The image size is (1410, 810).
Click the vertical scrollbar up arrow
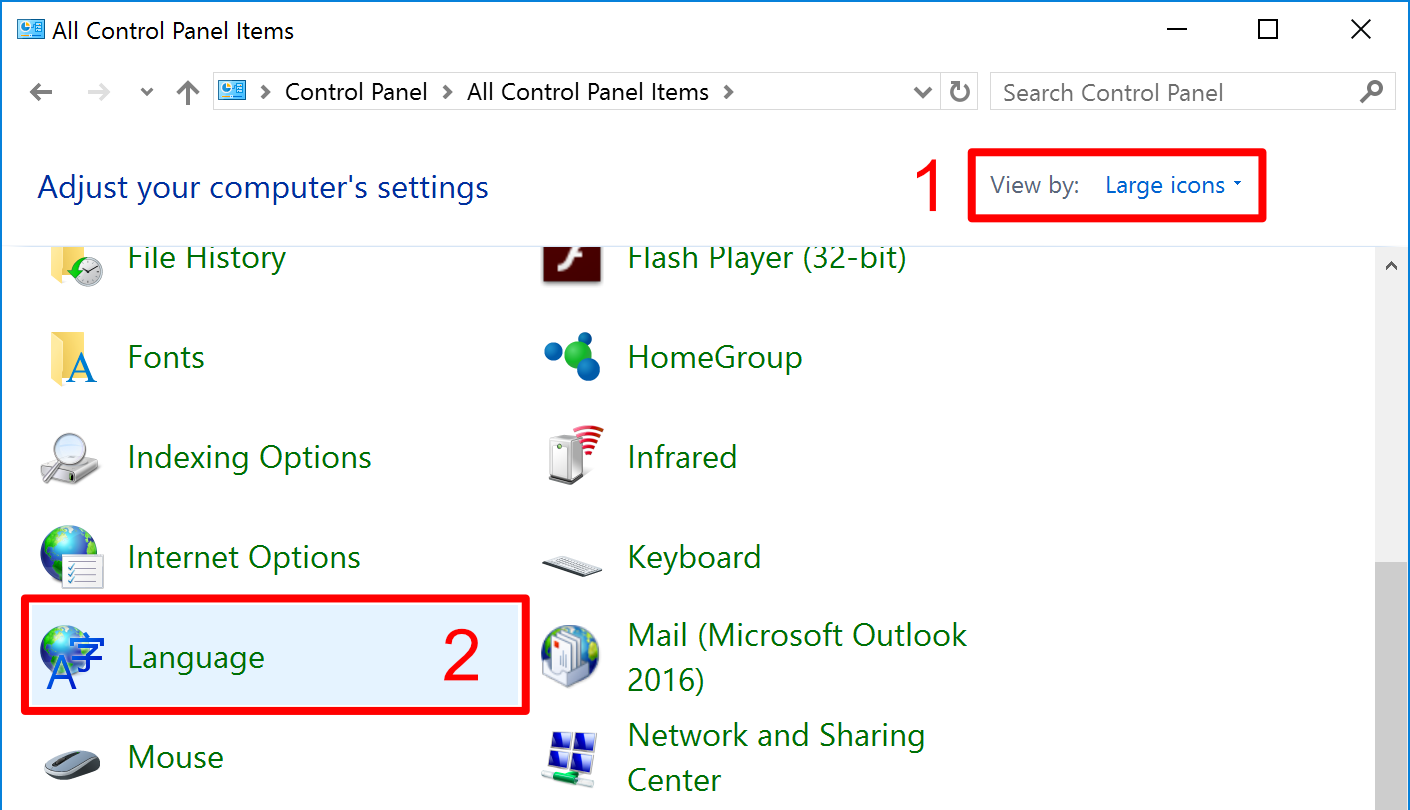pyautogui.click(x=1391, y=266)
